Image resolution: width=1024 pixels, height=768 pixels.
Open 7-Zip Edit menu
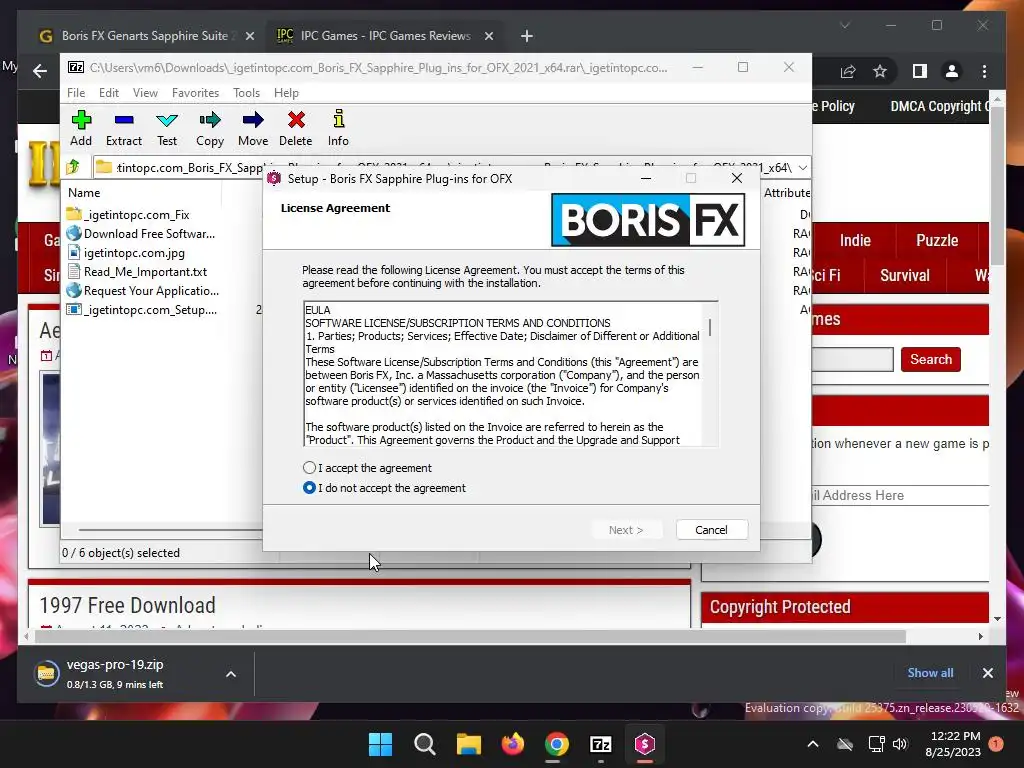(x=108, y=93)
